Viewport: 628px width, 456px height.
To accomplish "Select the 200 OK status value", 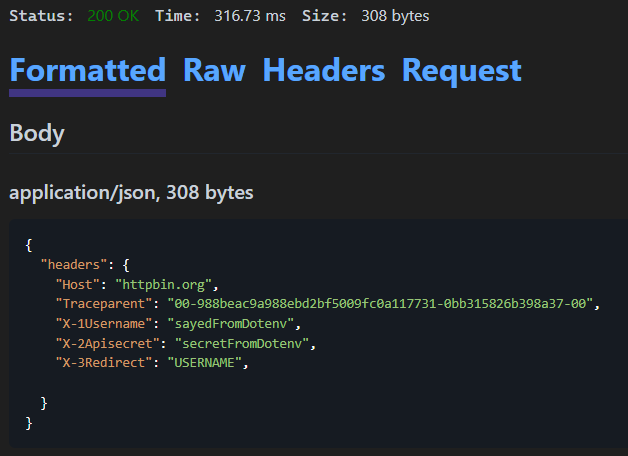I will click(x=113, y=16).
